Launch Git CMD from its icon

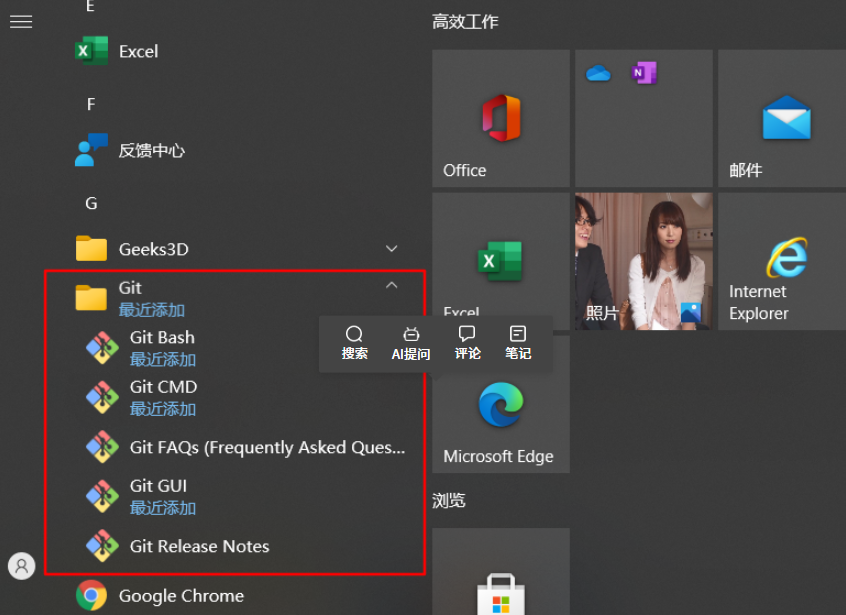(103, 398)
